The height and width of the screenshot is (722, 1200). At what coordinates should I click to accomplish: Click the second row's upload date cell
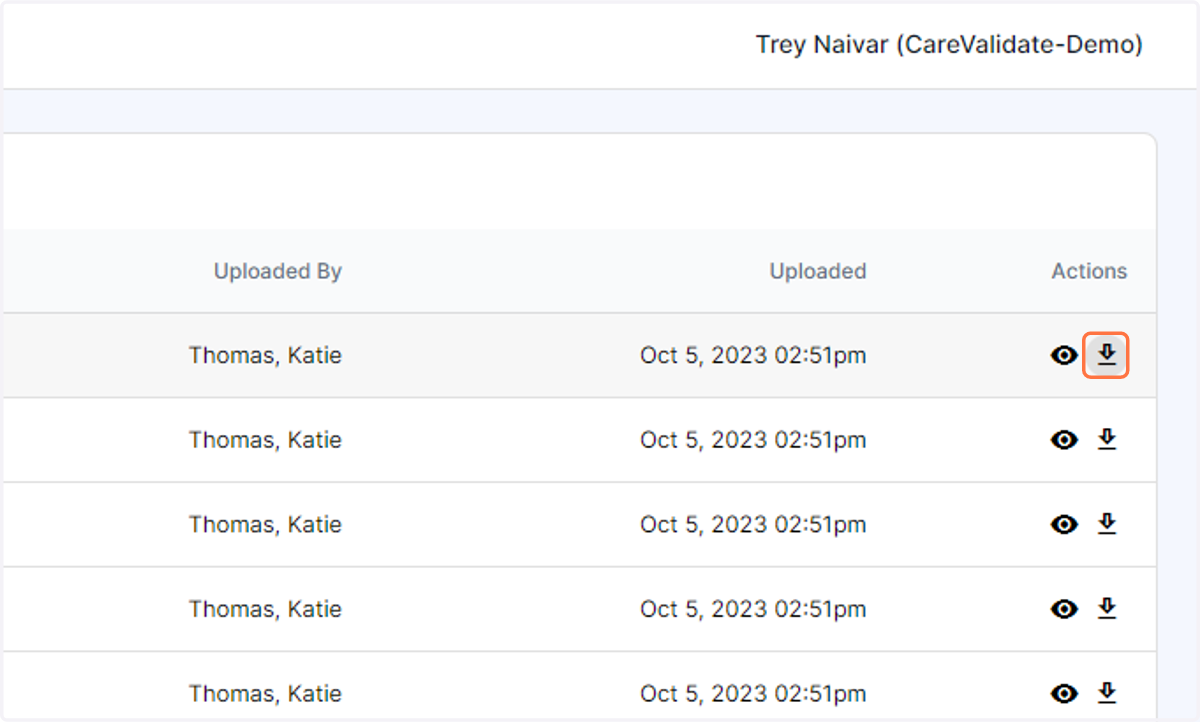[x=753, y=440]
